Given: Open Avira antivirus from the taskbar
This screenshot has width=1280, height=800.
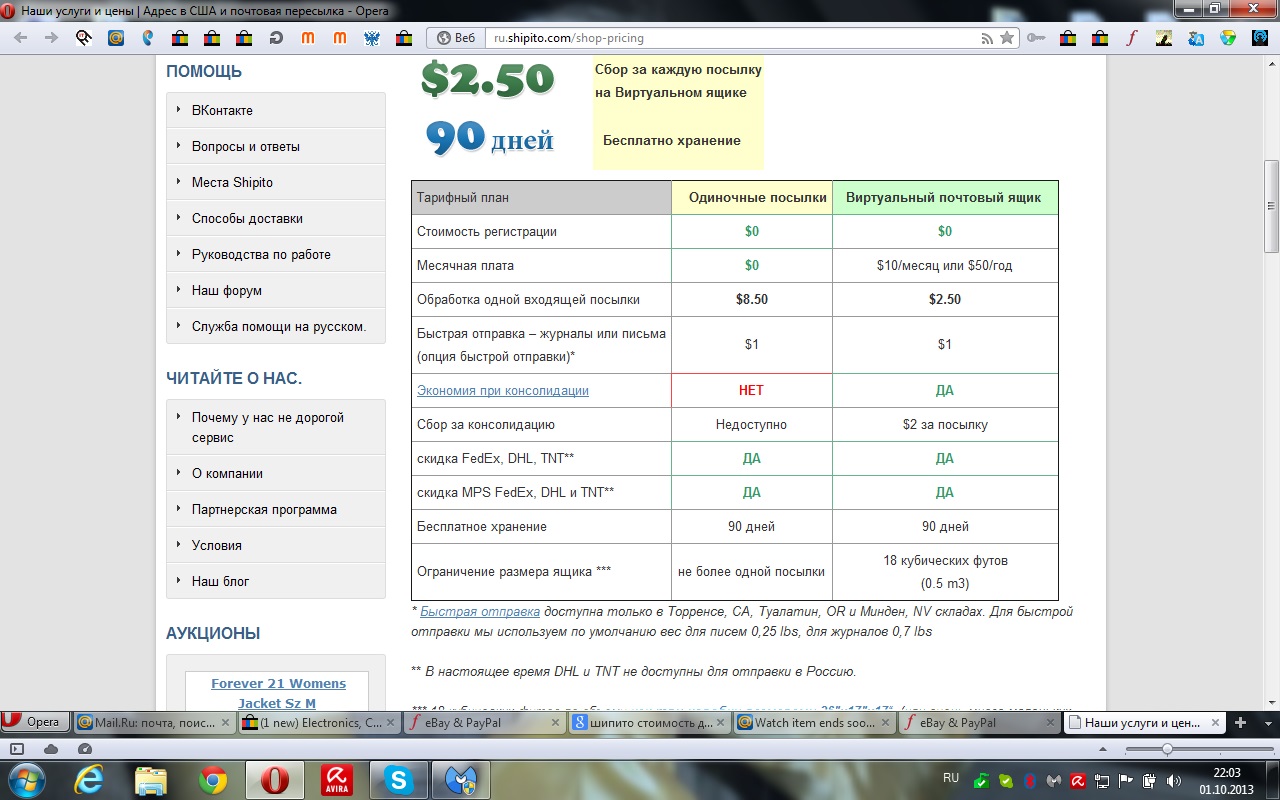Looking at the screenshot, I should pos(336,780).
